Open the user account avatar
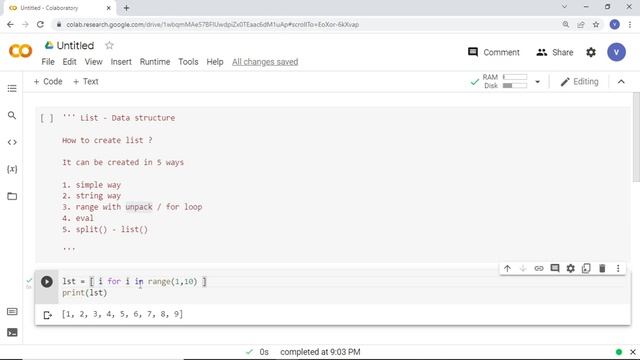 [616, 52]
